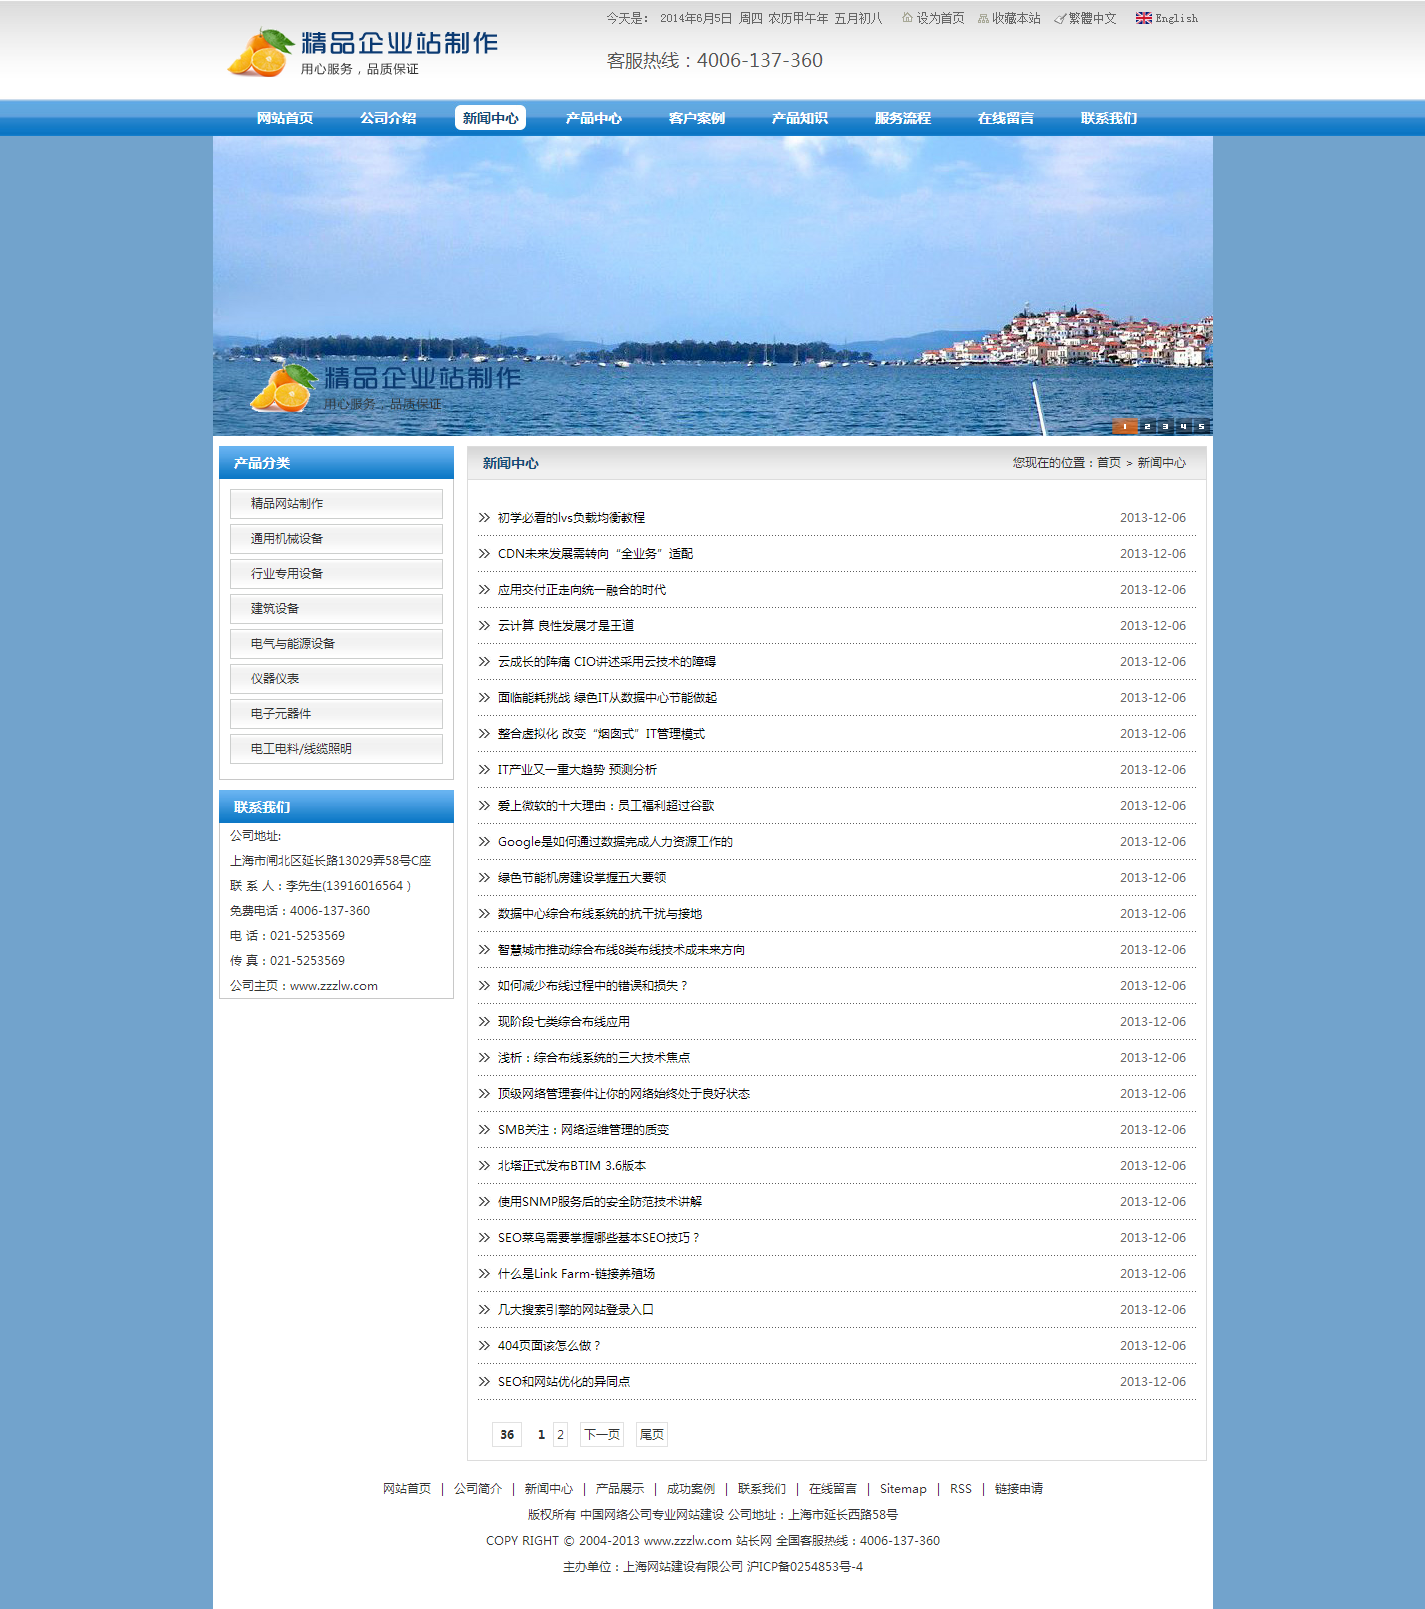The width and height of the screenshot is (1425, 1609).
Task: Open article about Google人力资源 data
Action: click(x=615, y=842)
